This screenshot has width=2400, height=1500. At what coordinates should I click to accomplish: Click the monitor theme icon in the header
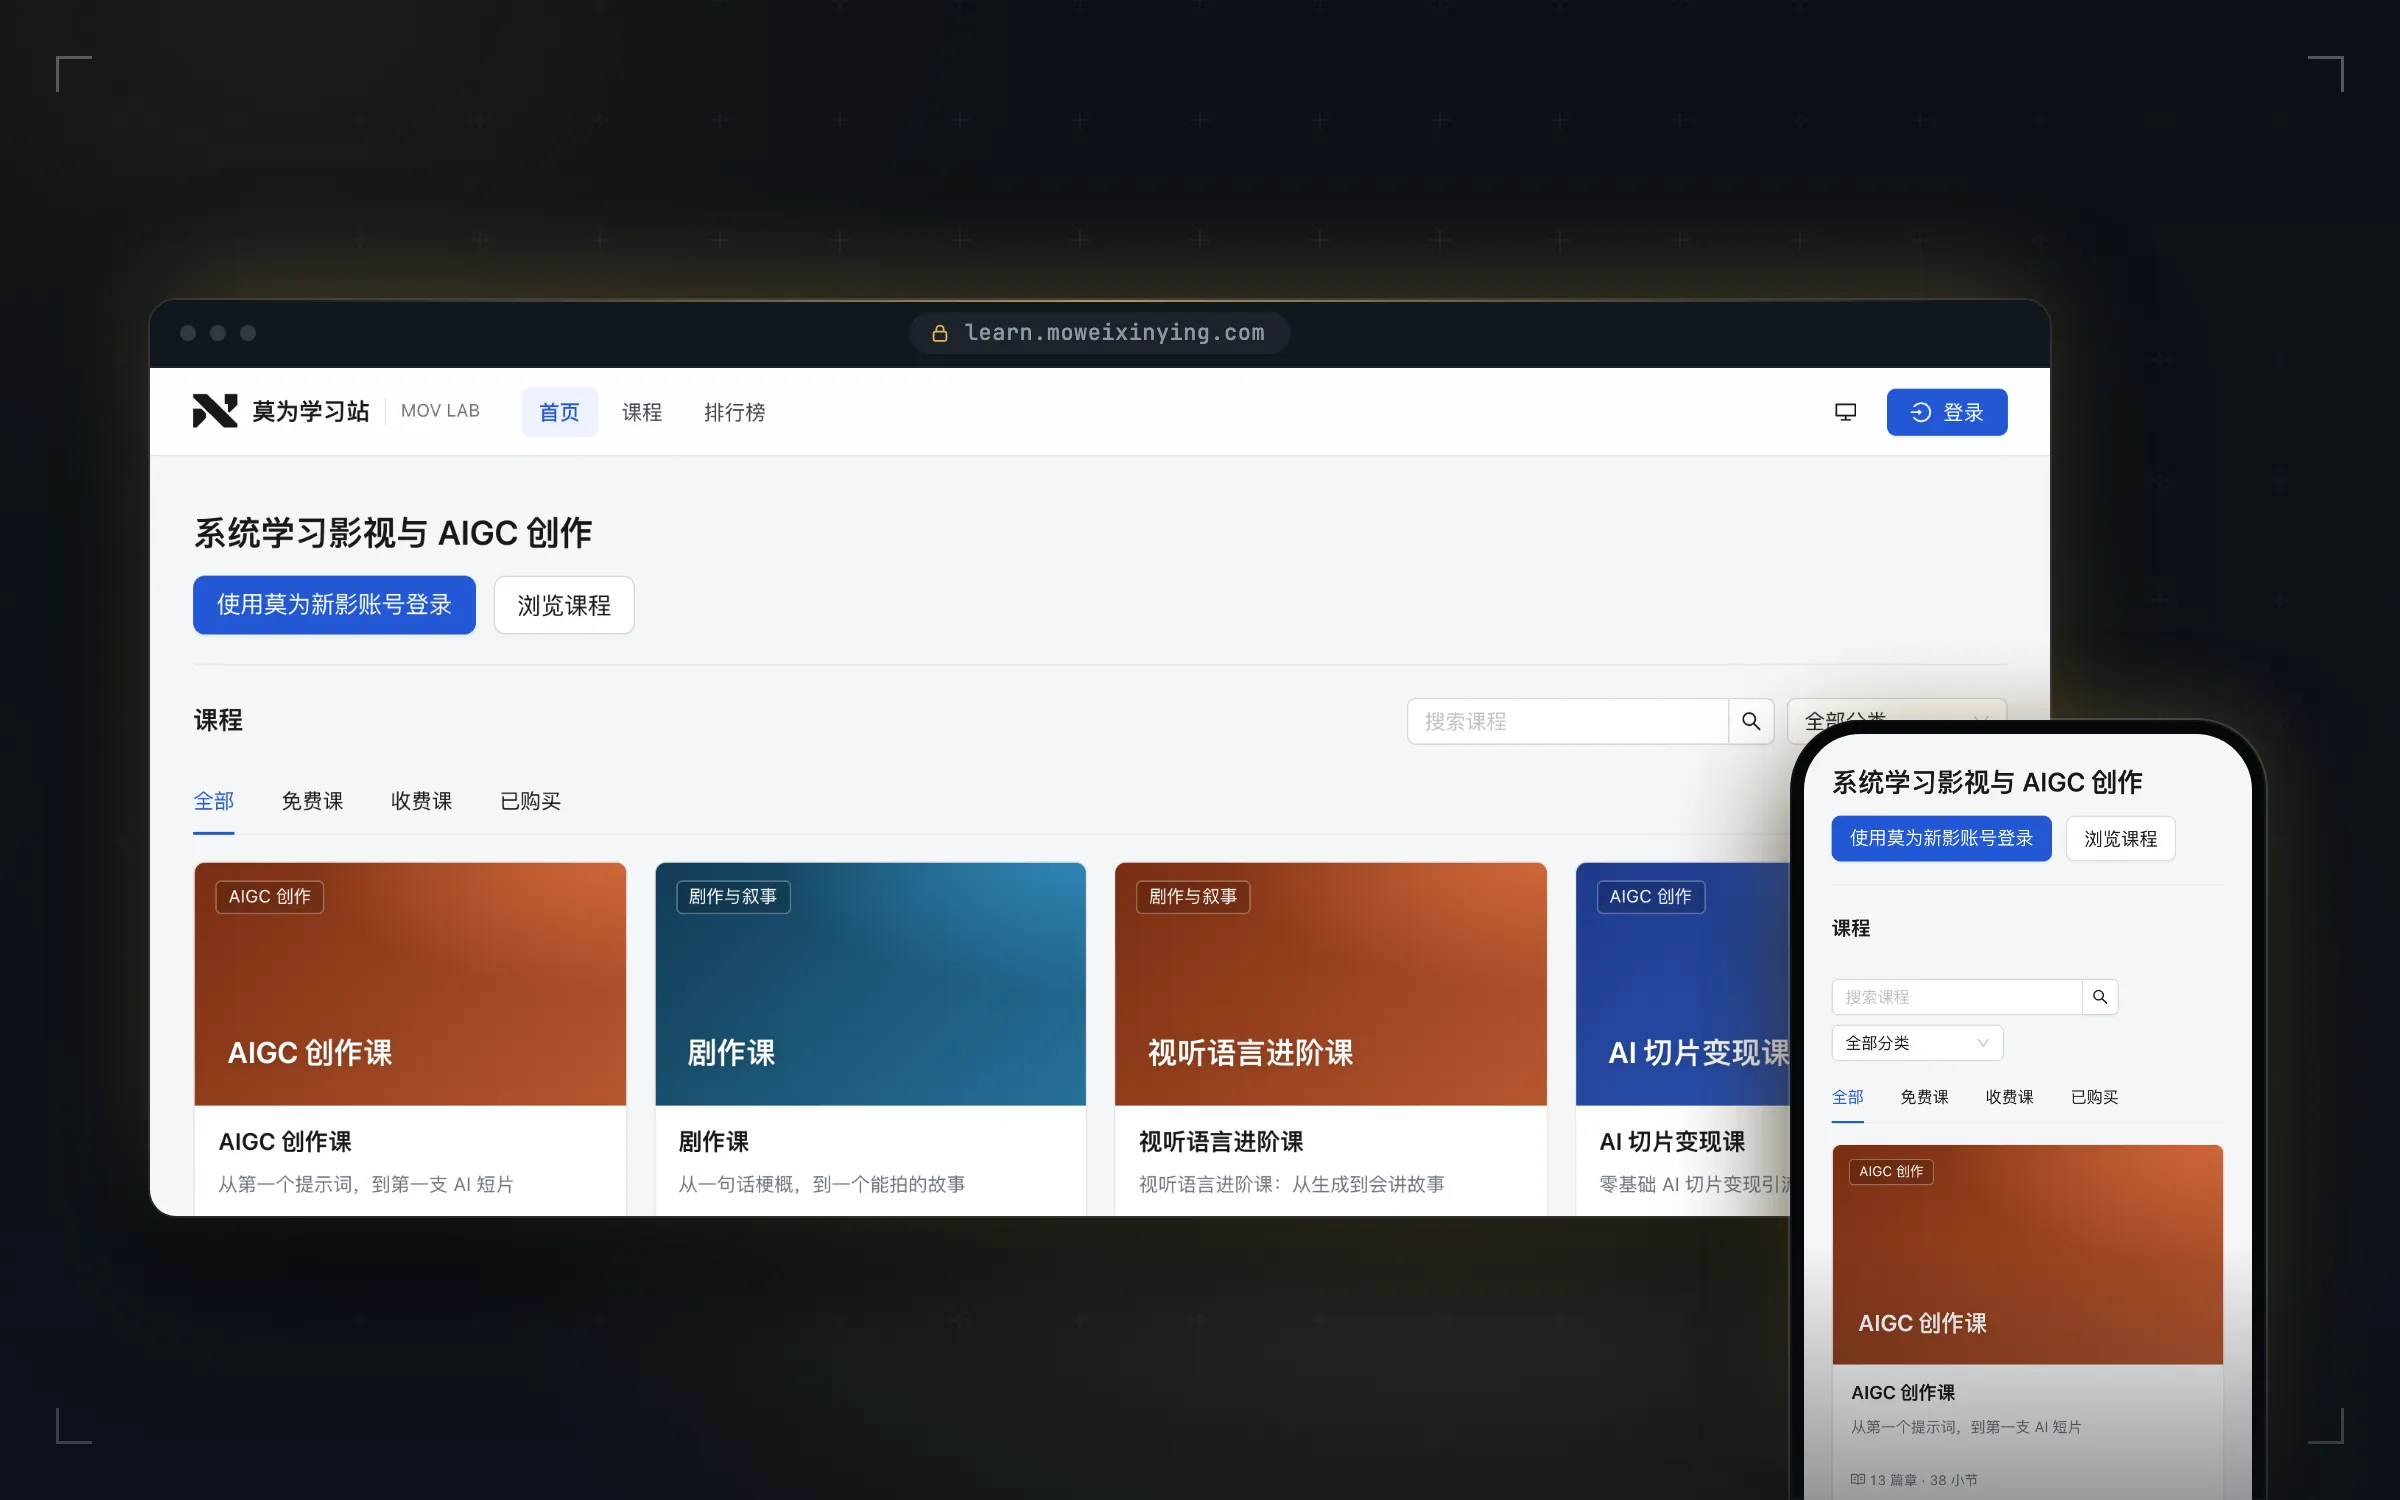click(x=1845, y=412)
